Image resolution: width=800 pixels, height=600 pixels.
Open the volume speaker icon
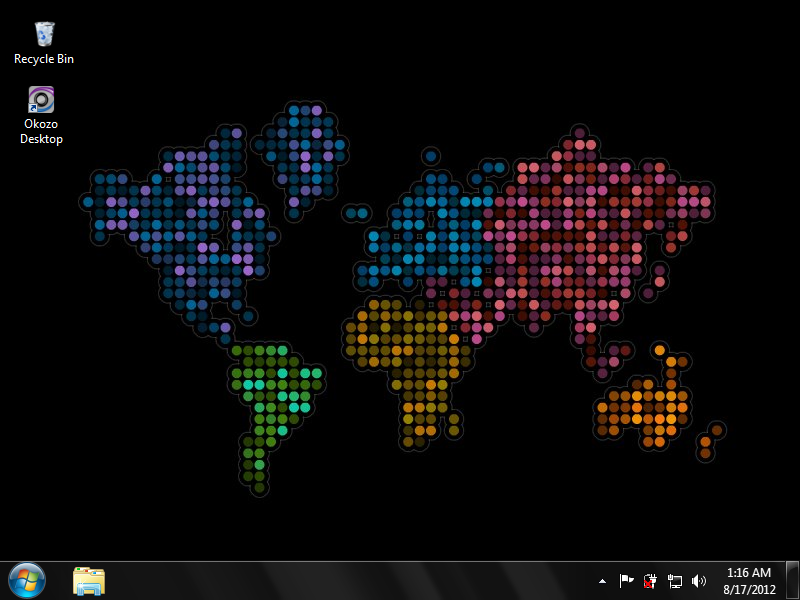click(x=698, y=581)
